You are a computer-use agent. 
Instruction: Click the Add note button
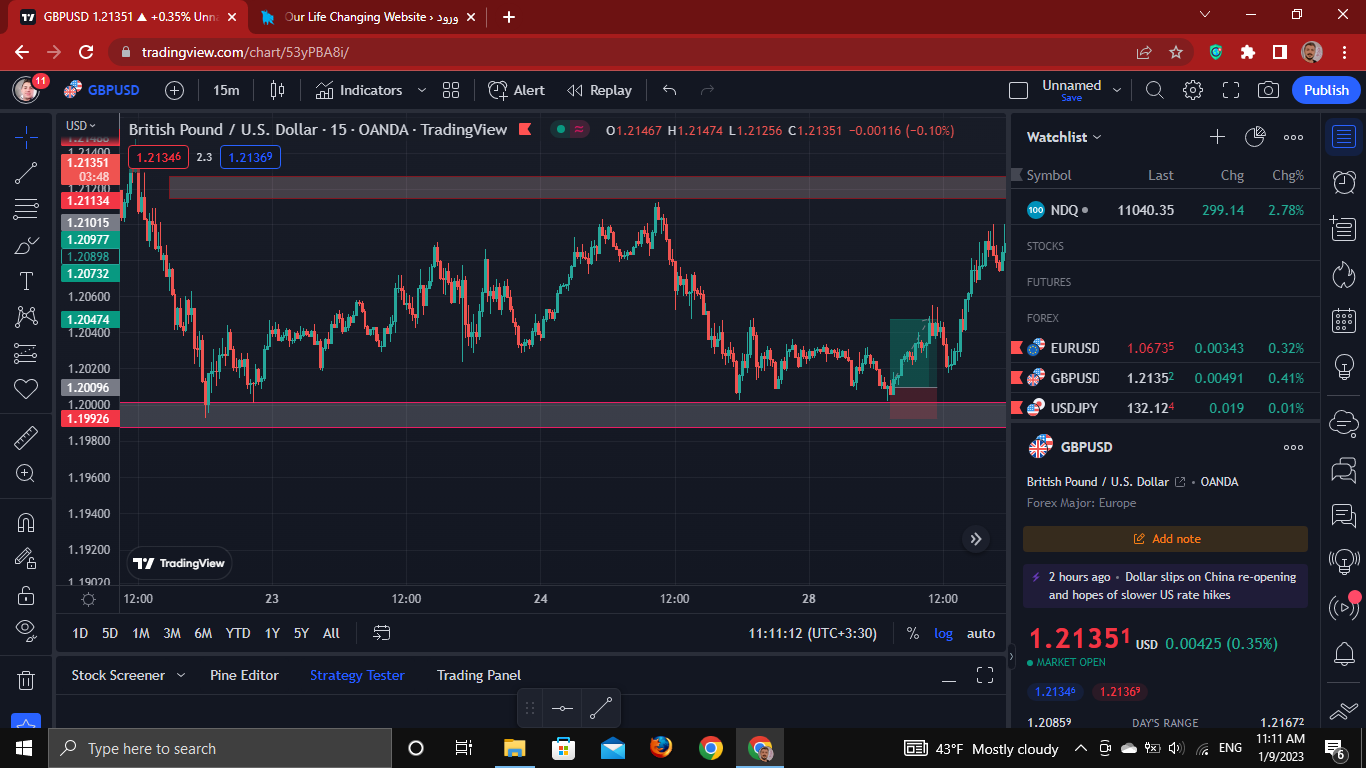click(x=1165, y=539)
